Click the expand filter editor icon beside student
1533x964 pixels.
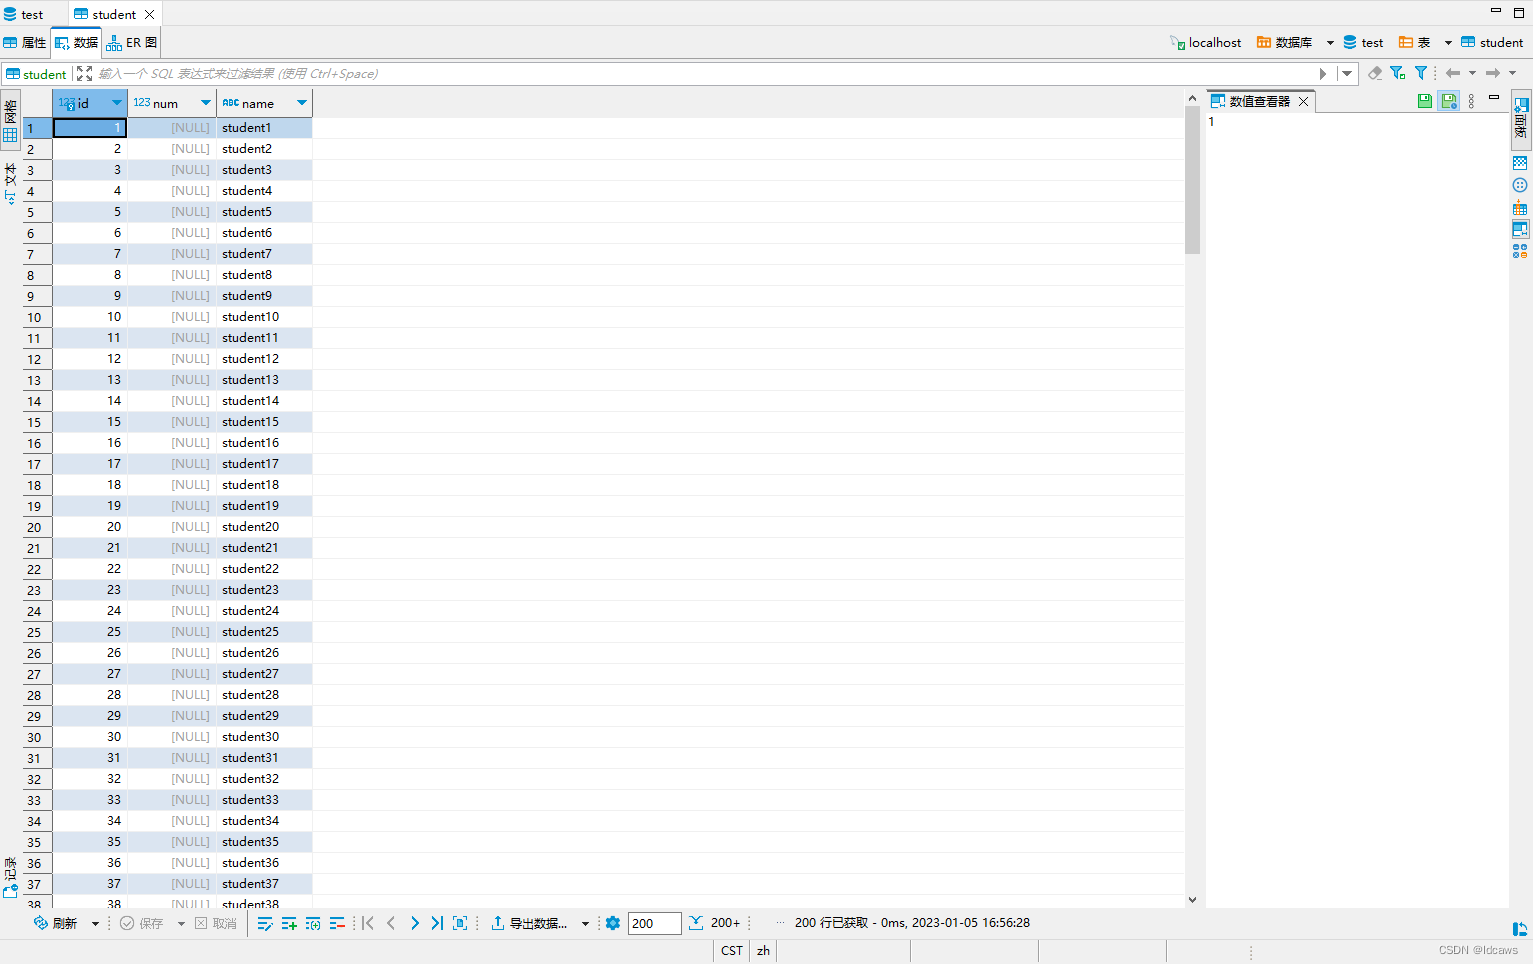tap(85, 73)
